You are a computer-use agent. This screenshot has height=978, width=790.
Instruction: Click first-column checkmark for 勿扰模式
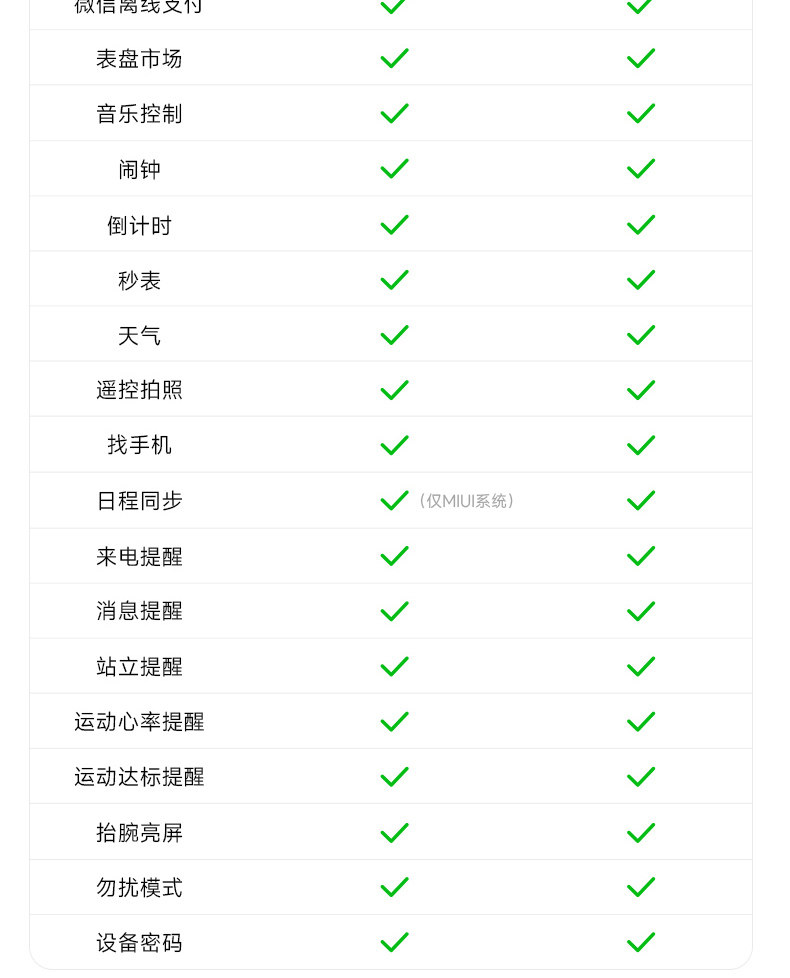[x=394, y=887]
